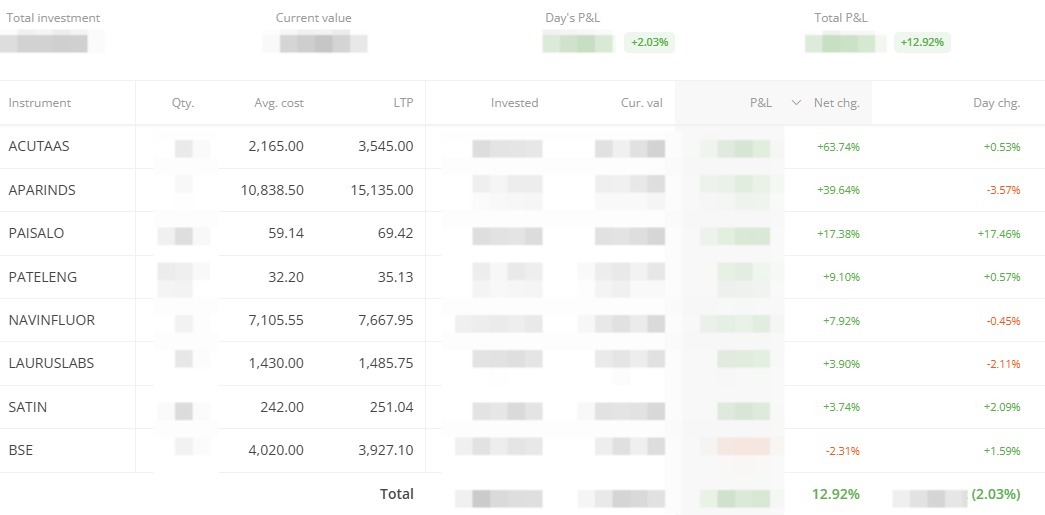Click PAISALO net change +17.38%
The width and height of the screenshot is (1045, 515).
click(838, 234)
